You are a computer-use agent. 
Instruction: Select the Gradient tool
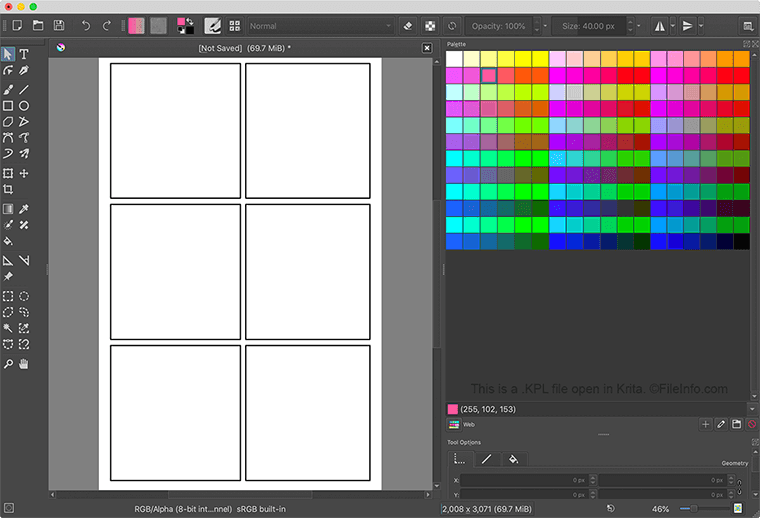pyautogui.click(x=8, y=209)
